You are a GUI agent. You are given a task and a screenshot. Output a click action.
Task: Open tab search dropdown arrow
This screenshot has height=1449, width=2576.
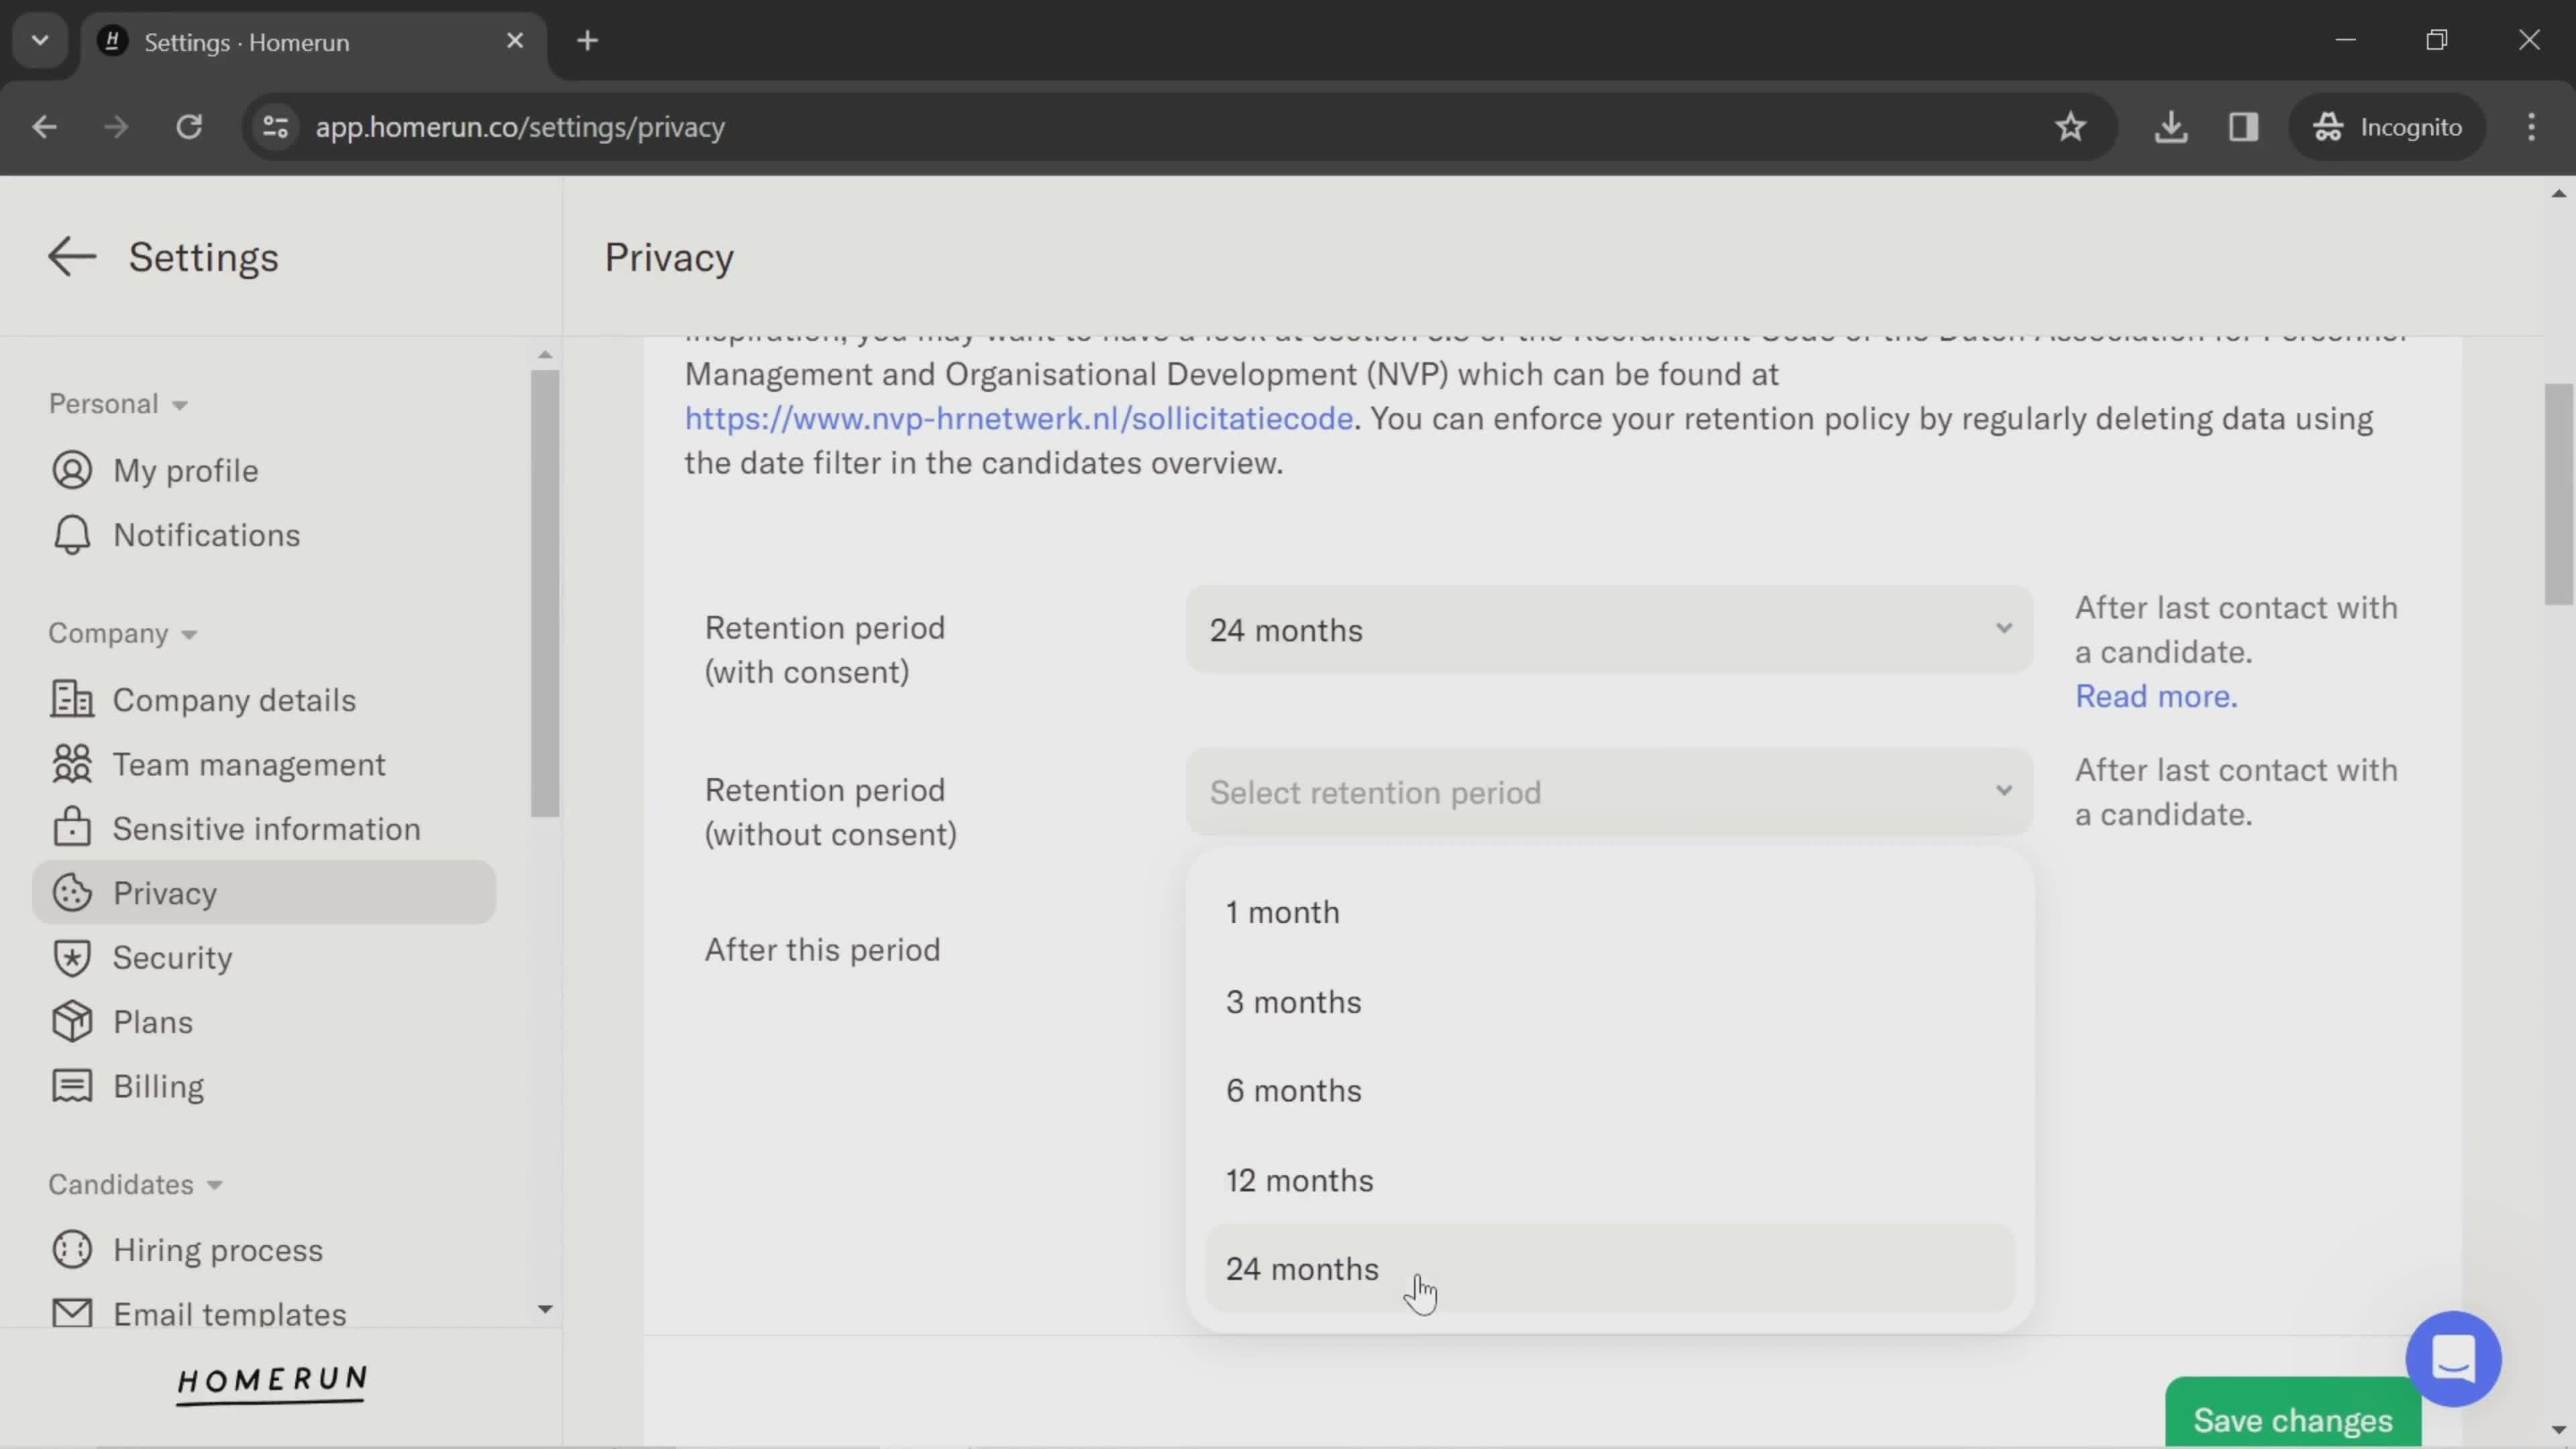40,41
